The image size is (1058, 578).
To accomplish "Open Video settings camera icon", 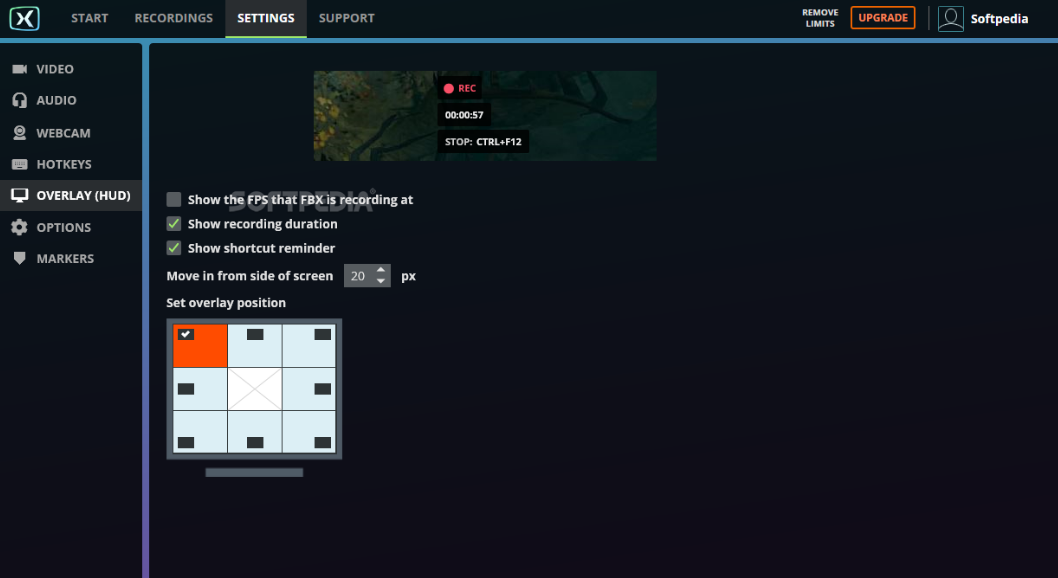I will pos(20,69).
